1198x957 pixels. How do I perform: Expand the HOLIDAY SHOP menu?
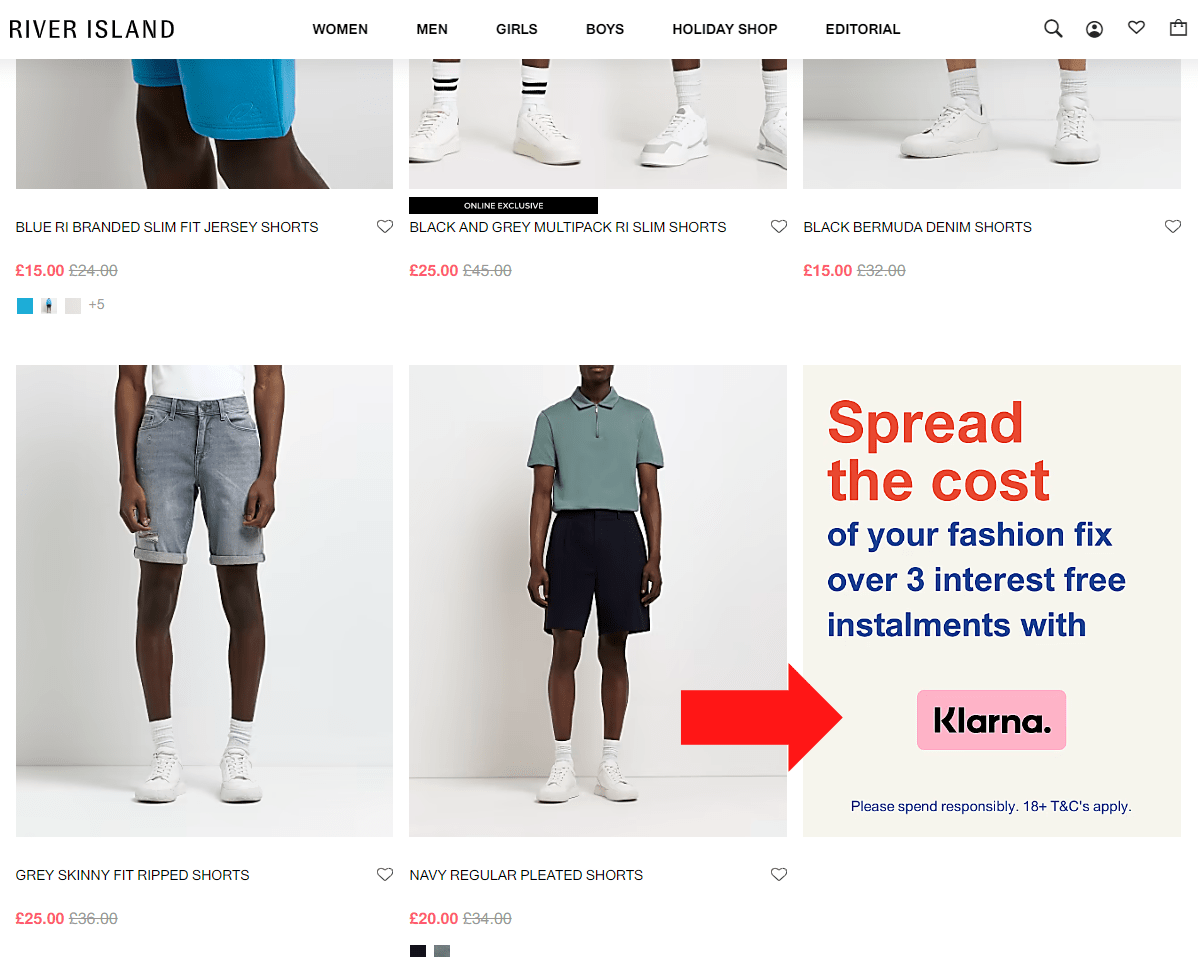724,29
